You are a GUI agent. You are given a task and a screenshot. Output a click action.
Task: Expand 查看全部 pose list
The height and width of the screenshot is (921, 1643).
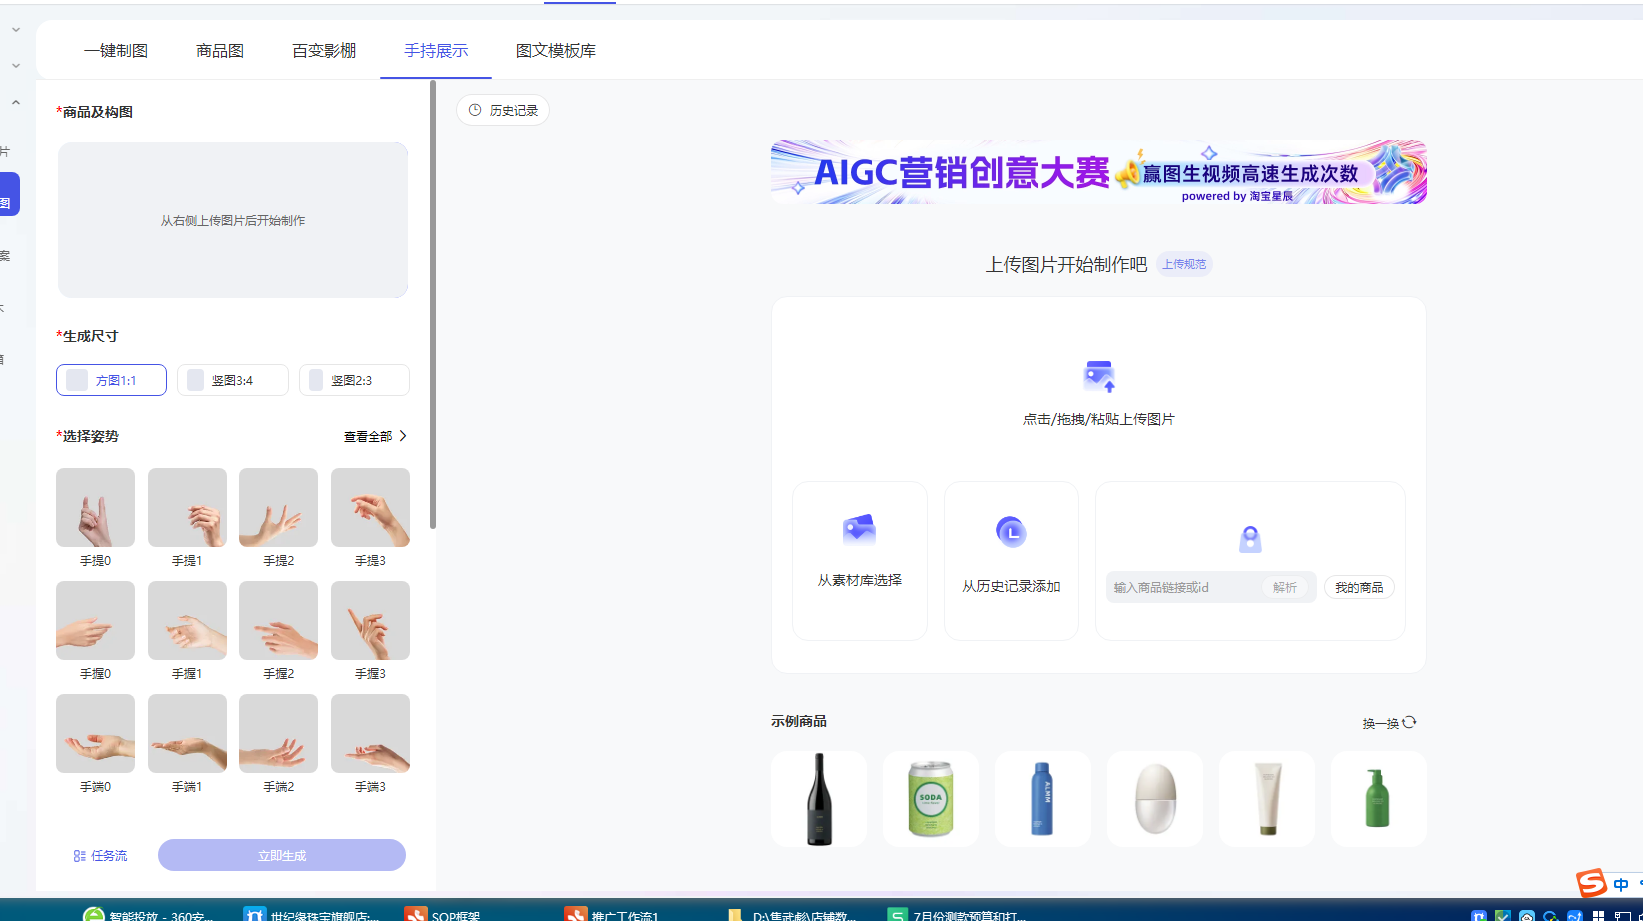tap(375, 436)
